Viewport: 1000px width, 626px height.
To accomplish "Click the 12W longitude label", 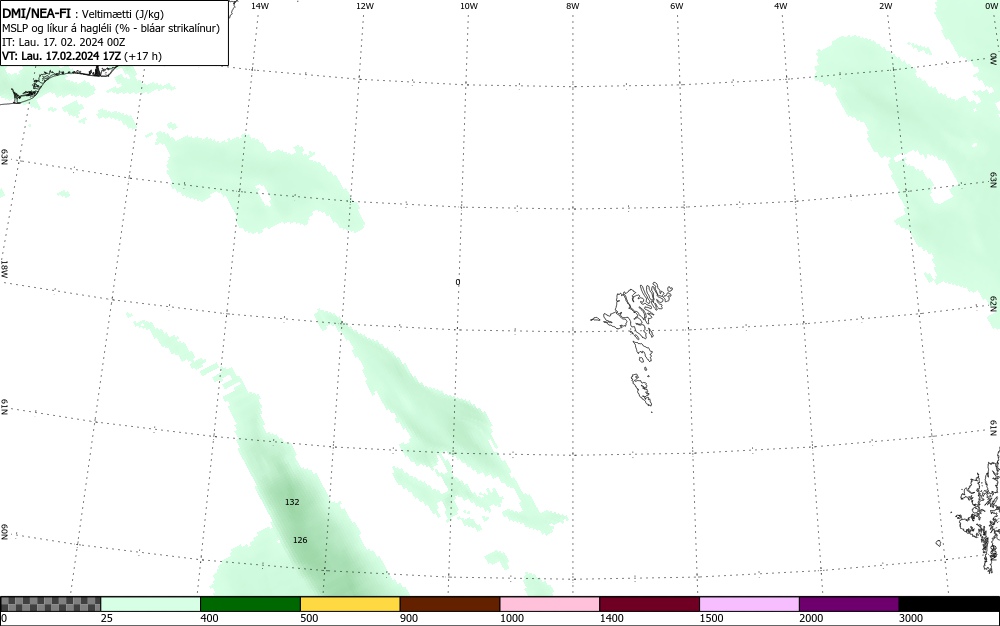I will point(365,6).
